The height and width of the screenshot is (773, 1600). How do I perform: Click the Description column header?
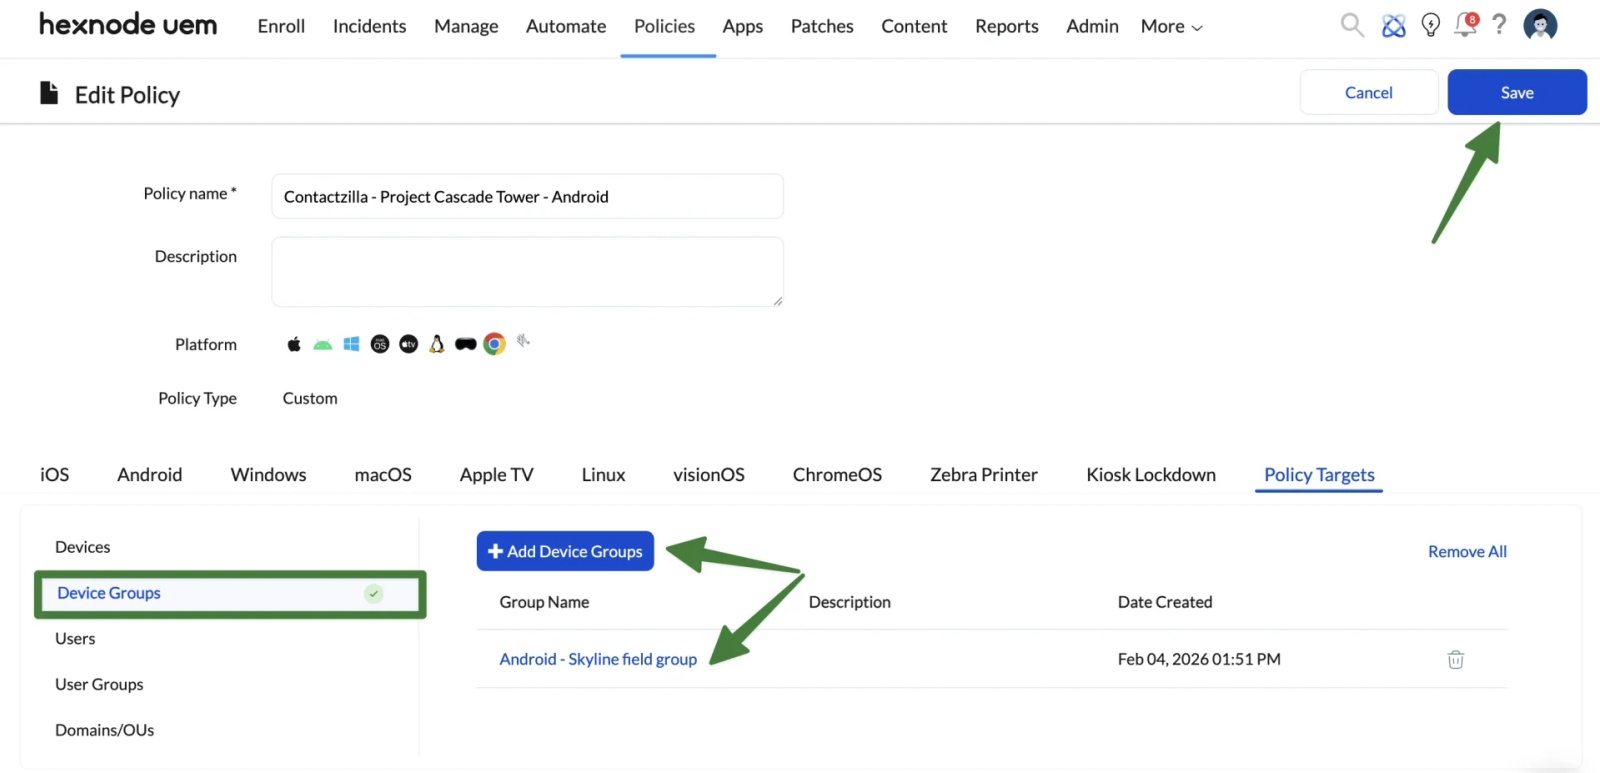click(849, 602)
